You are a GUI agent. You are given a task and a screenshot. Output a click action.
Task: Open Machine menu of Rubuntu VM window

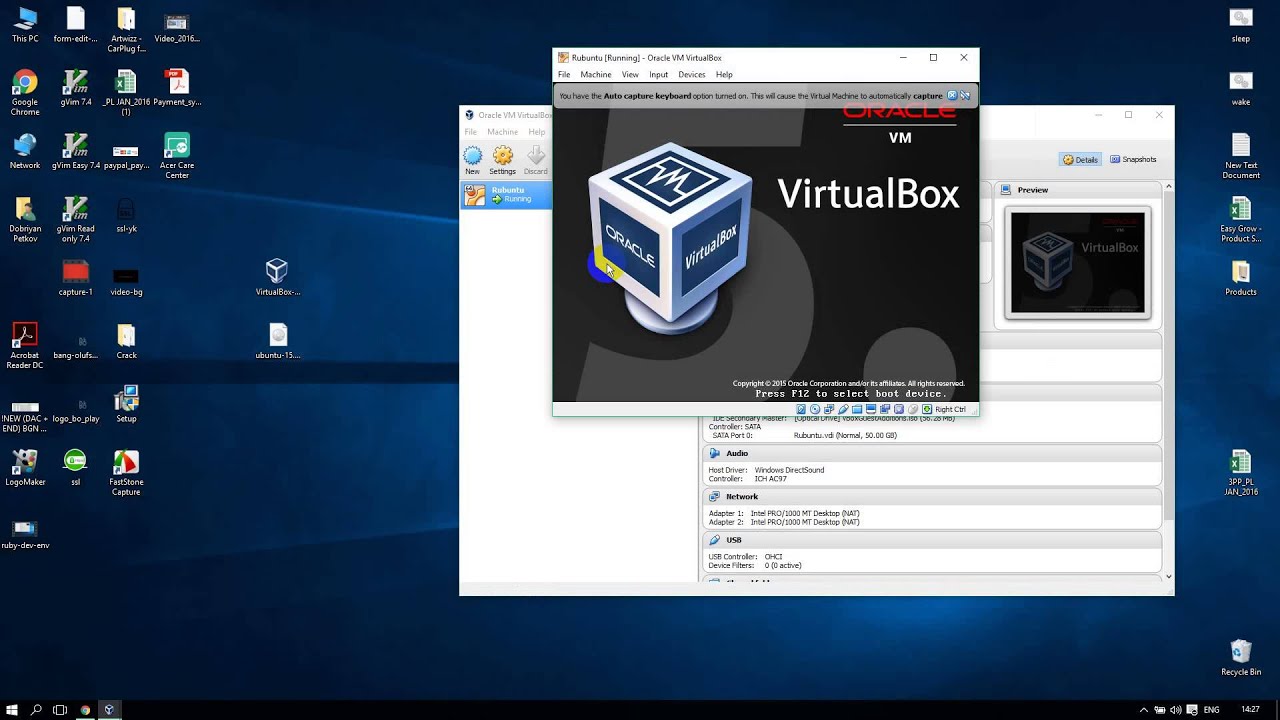pyautogui.click(x=596, y=75)
